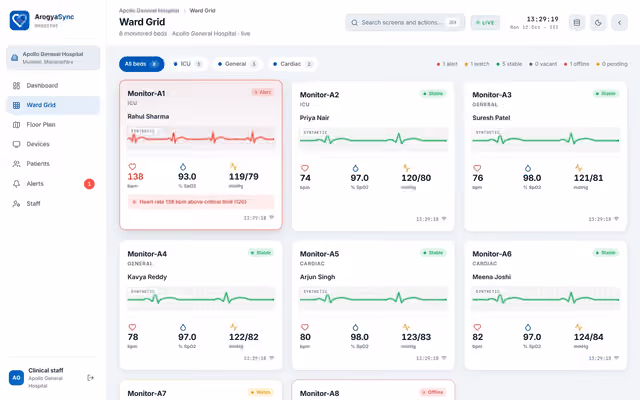This screenshot has height=400, width=640.
Task: Click the '5 stable' legend entry
Action: click(x=509, y=64)
